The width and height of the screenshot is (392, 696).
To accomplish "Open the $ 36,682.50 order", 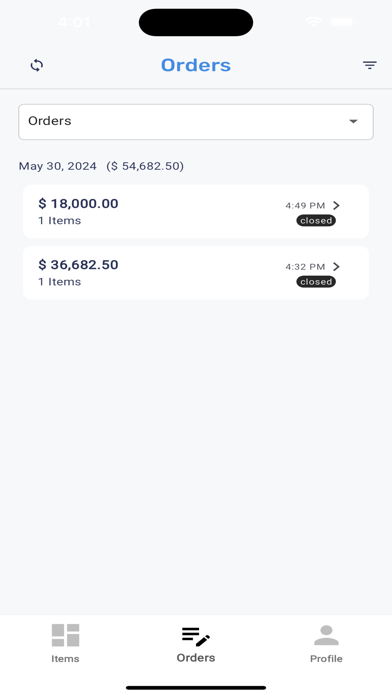I will [196, 273].
